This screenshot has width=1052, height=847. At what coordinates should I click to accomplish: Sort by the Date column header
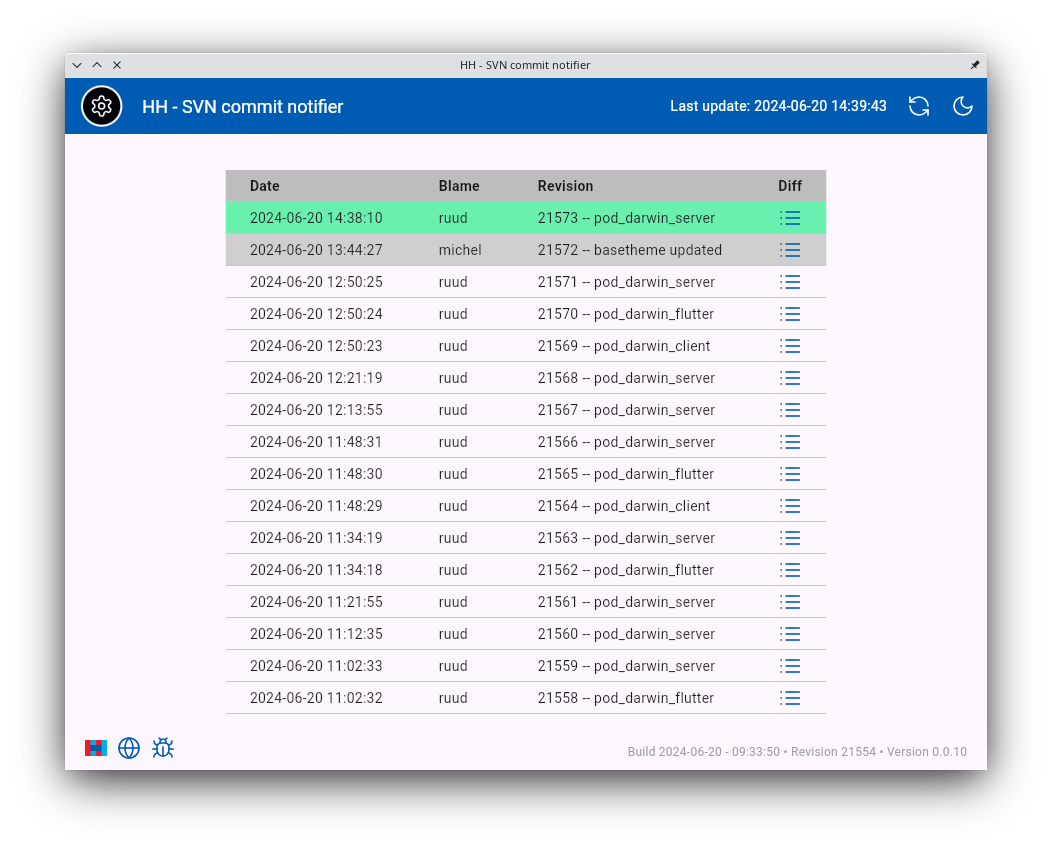coord(265,186)
